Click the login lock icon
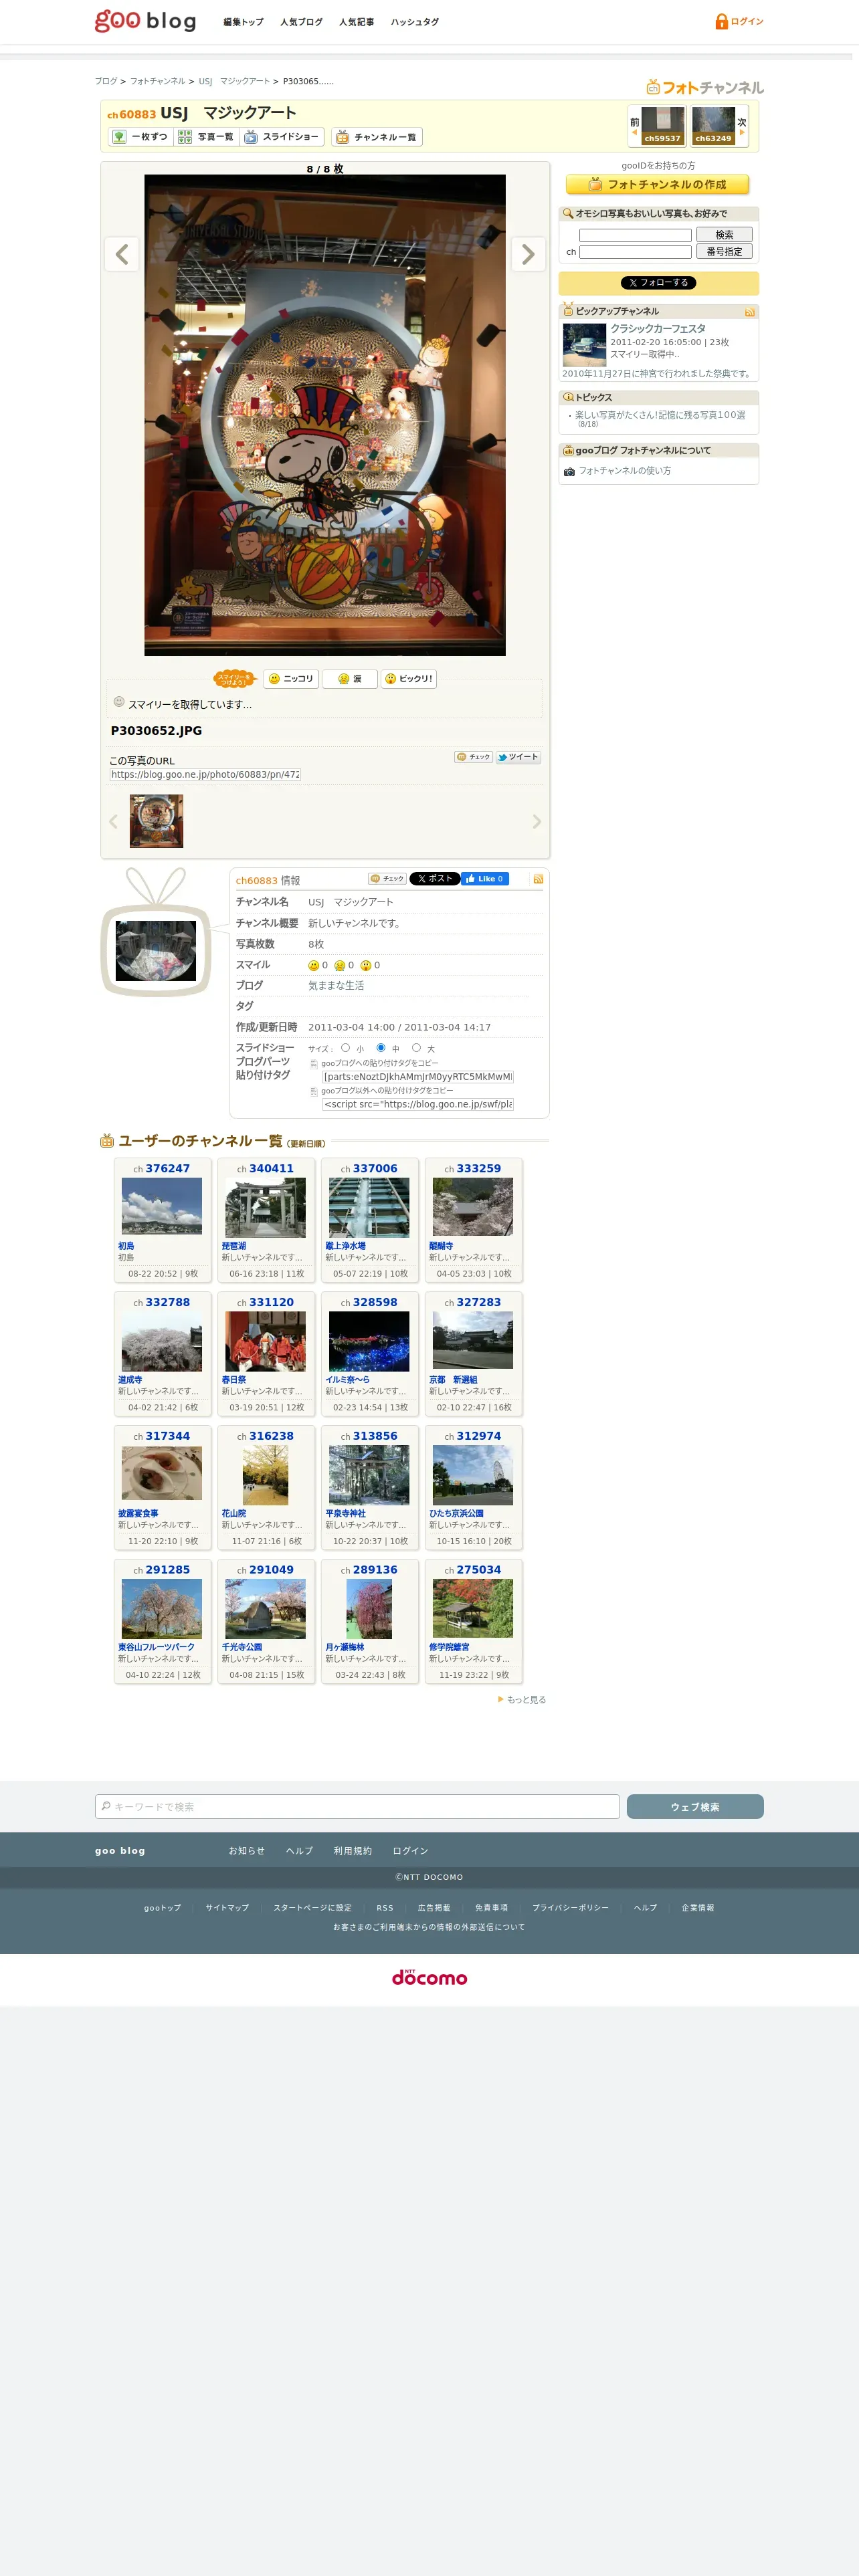This screenshot has width=859, height=2576. pyautogui.click(x=721, y=21)
